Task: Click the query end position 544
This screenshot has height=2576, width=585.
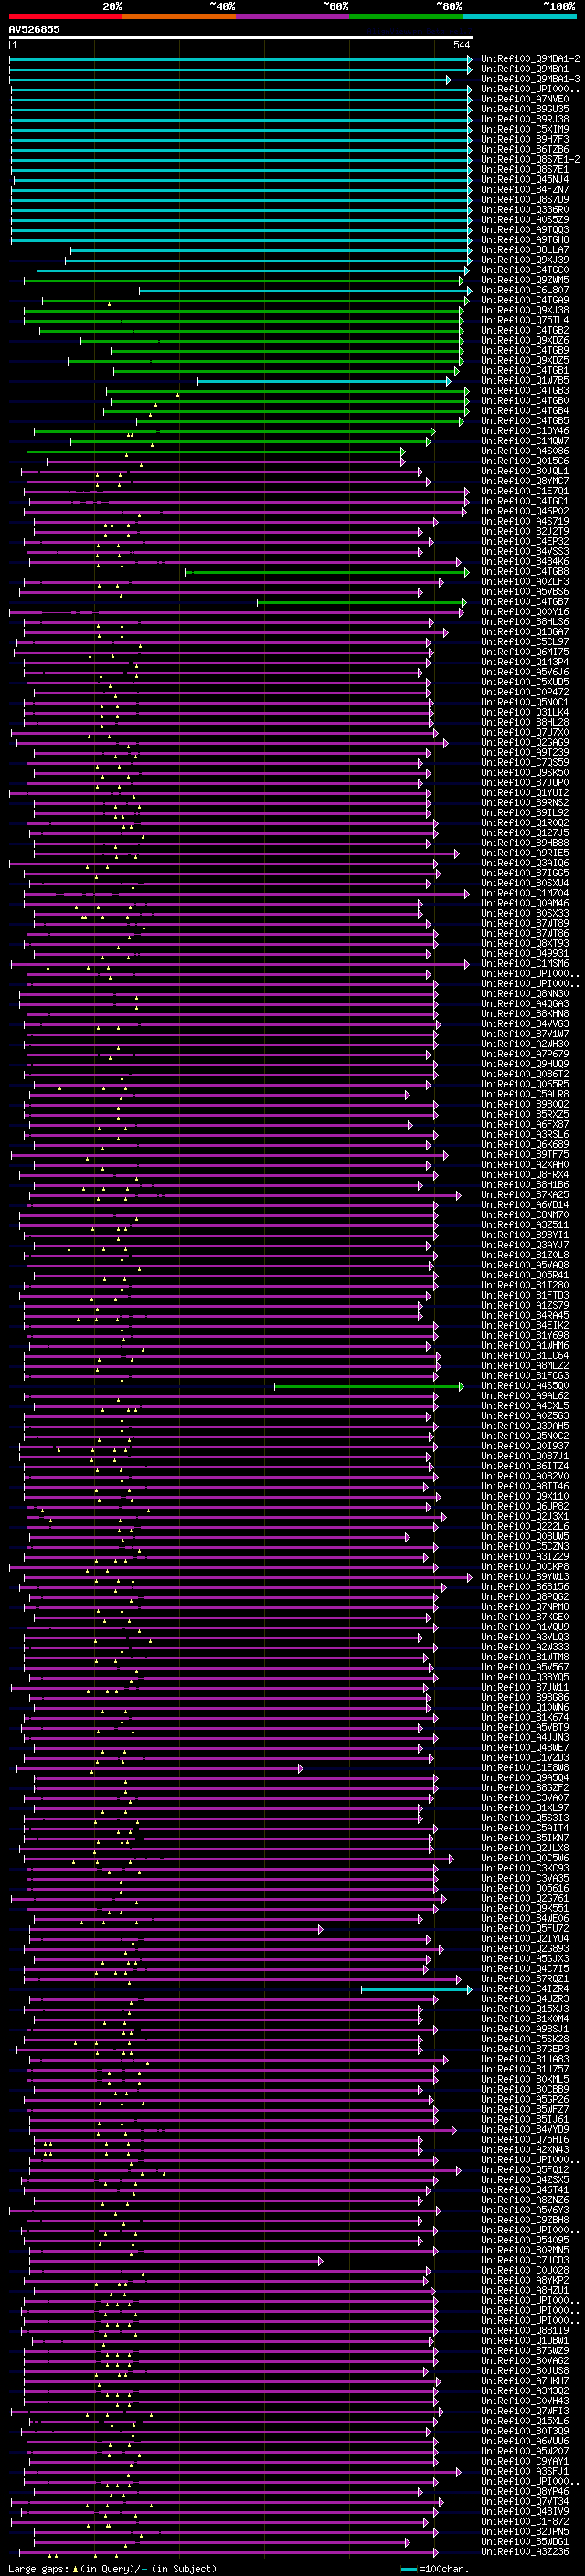Action: coord(461,45)
